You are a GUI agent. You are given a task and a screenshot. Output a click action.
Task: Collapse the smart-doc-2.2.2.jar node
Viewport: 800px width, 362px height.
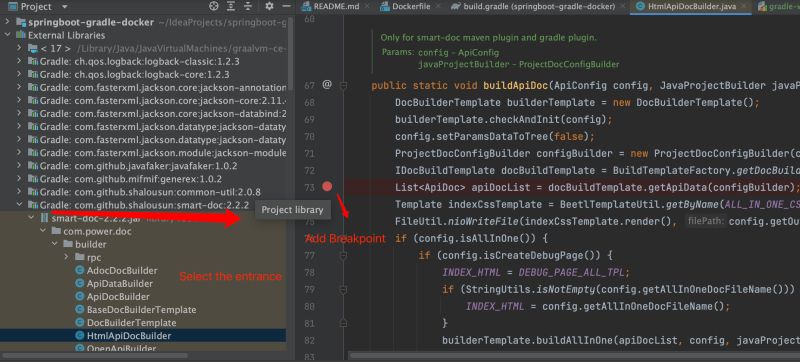coord(32,218)
